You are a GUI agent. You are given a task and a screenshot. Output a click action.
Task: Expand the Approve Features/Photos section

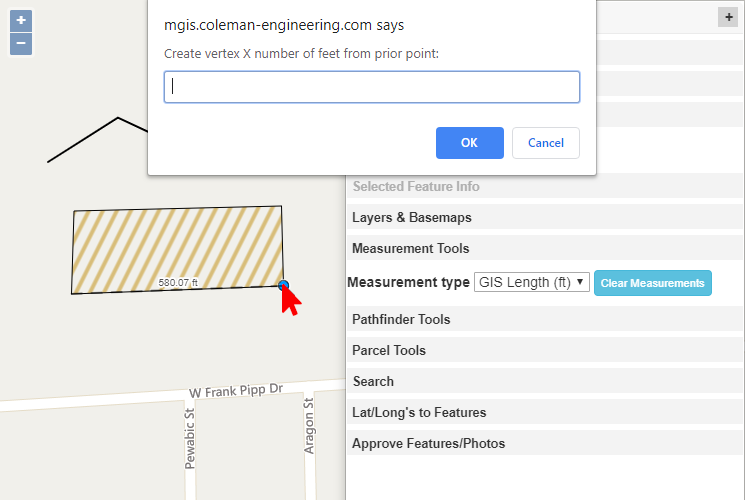coord(428,444)
